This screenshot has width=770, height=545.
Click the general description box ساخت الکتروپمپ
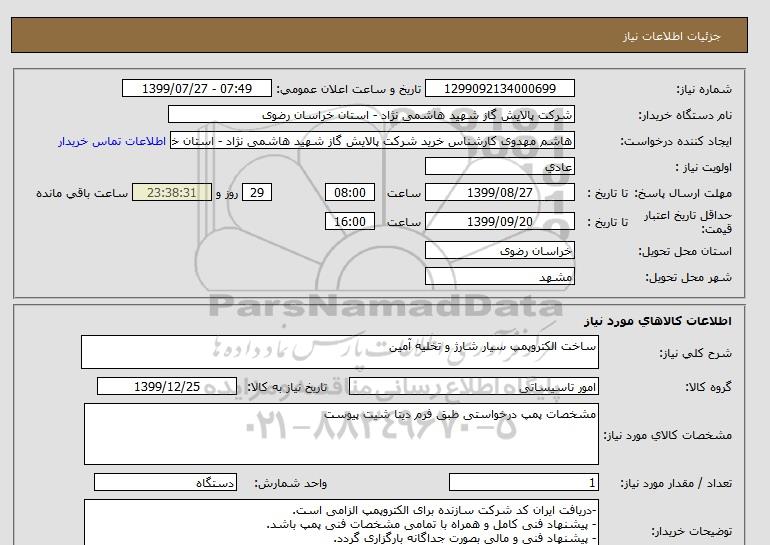(340, 352)
